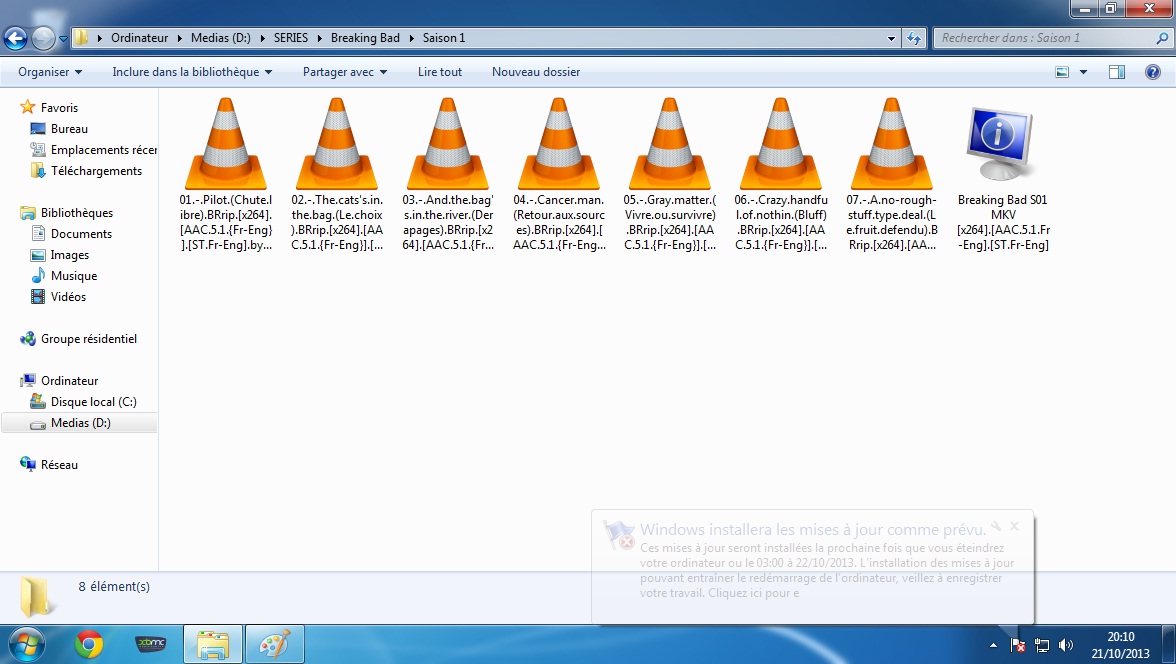The height and width of the screenshot is (664, 1176).
Task: Select the 02 The cat's in the bag file
Action: (337, 174)
